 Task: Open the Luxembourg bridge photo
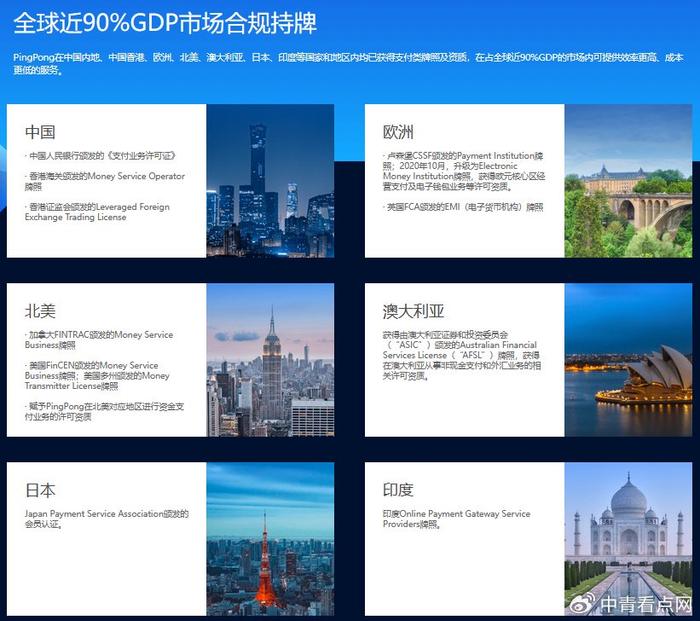click(628, 181)
